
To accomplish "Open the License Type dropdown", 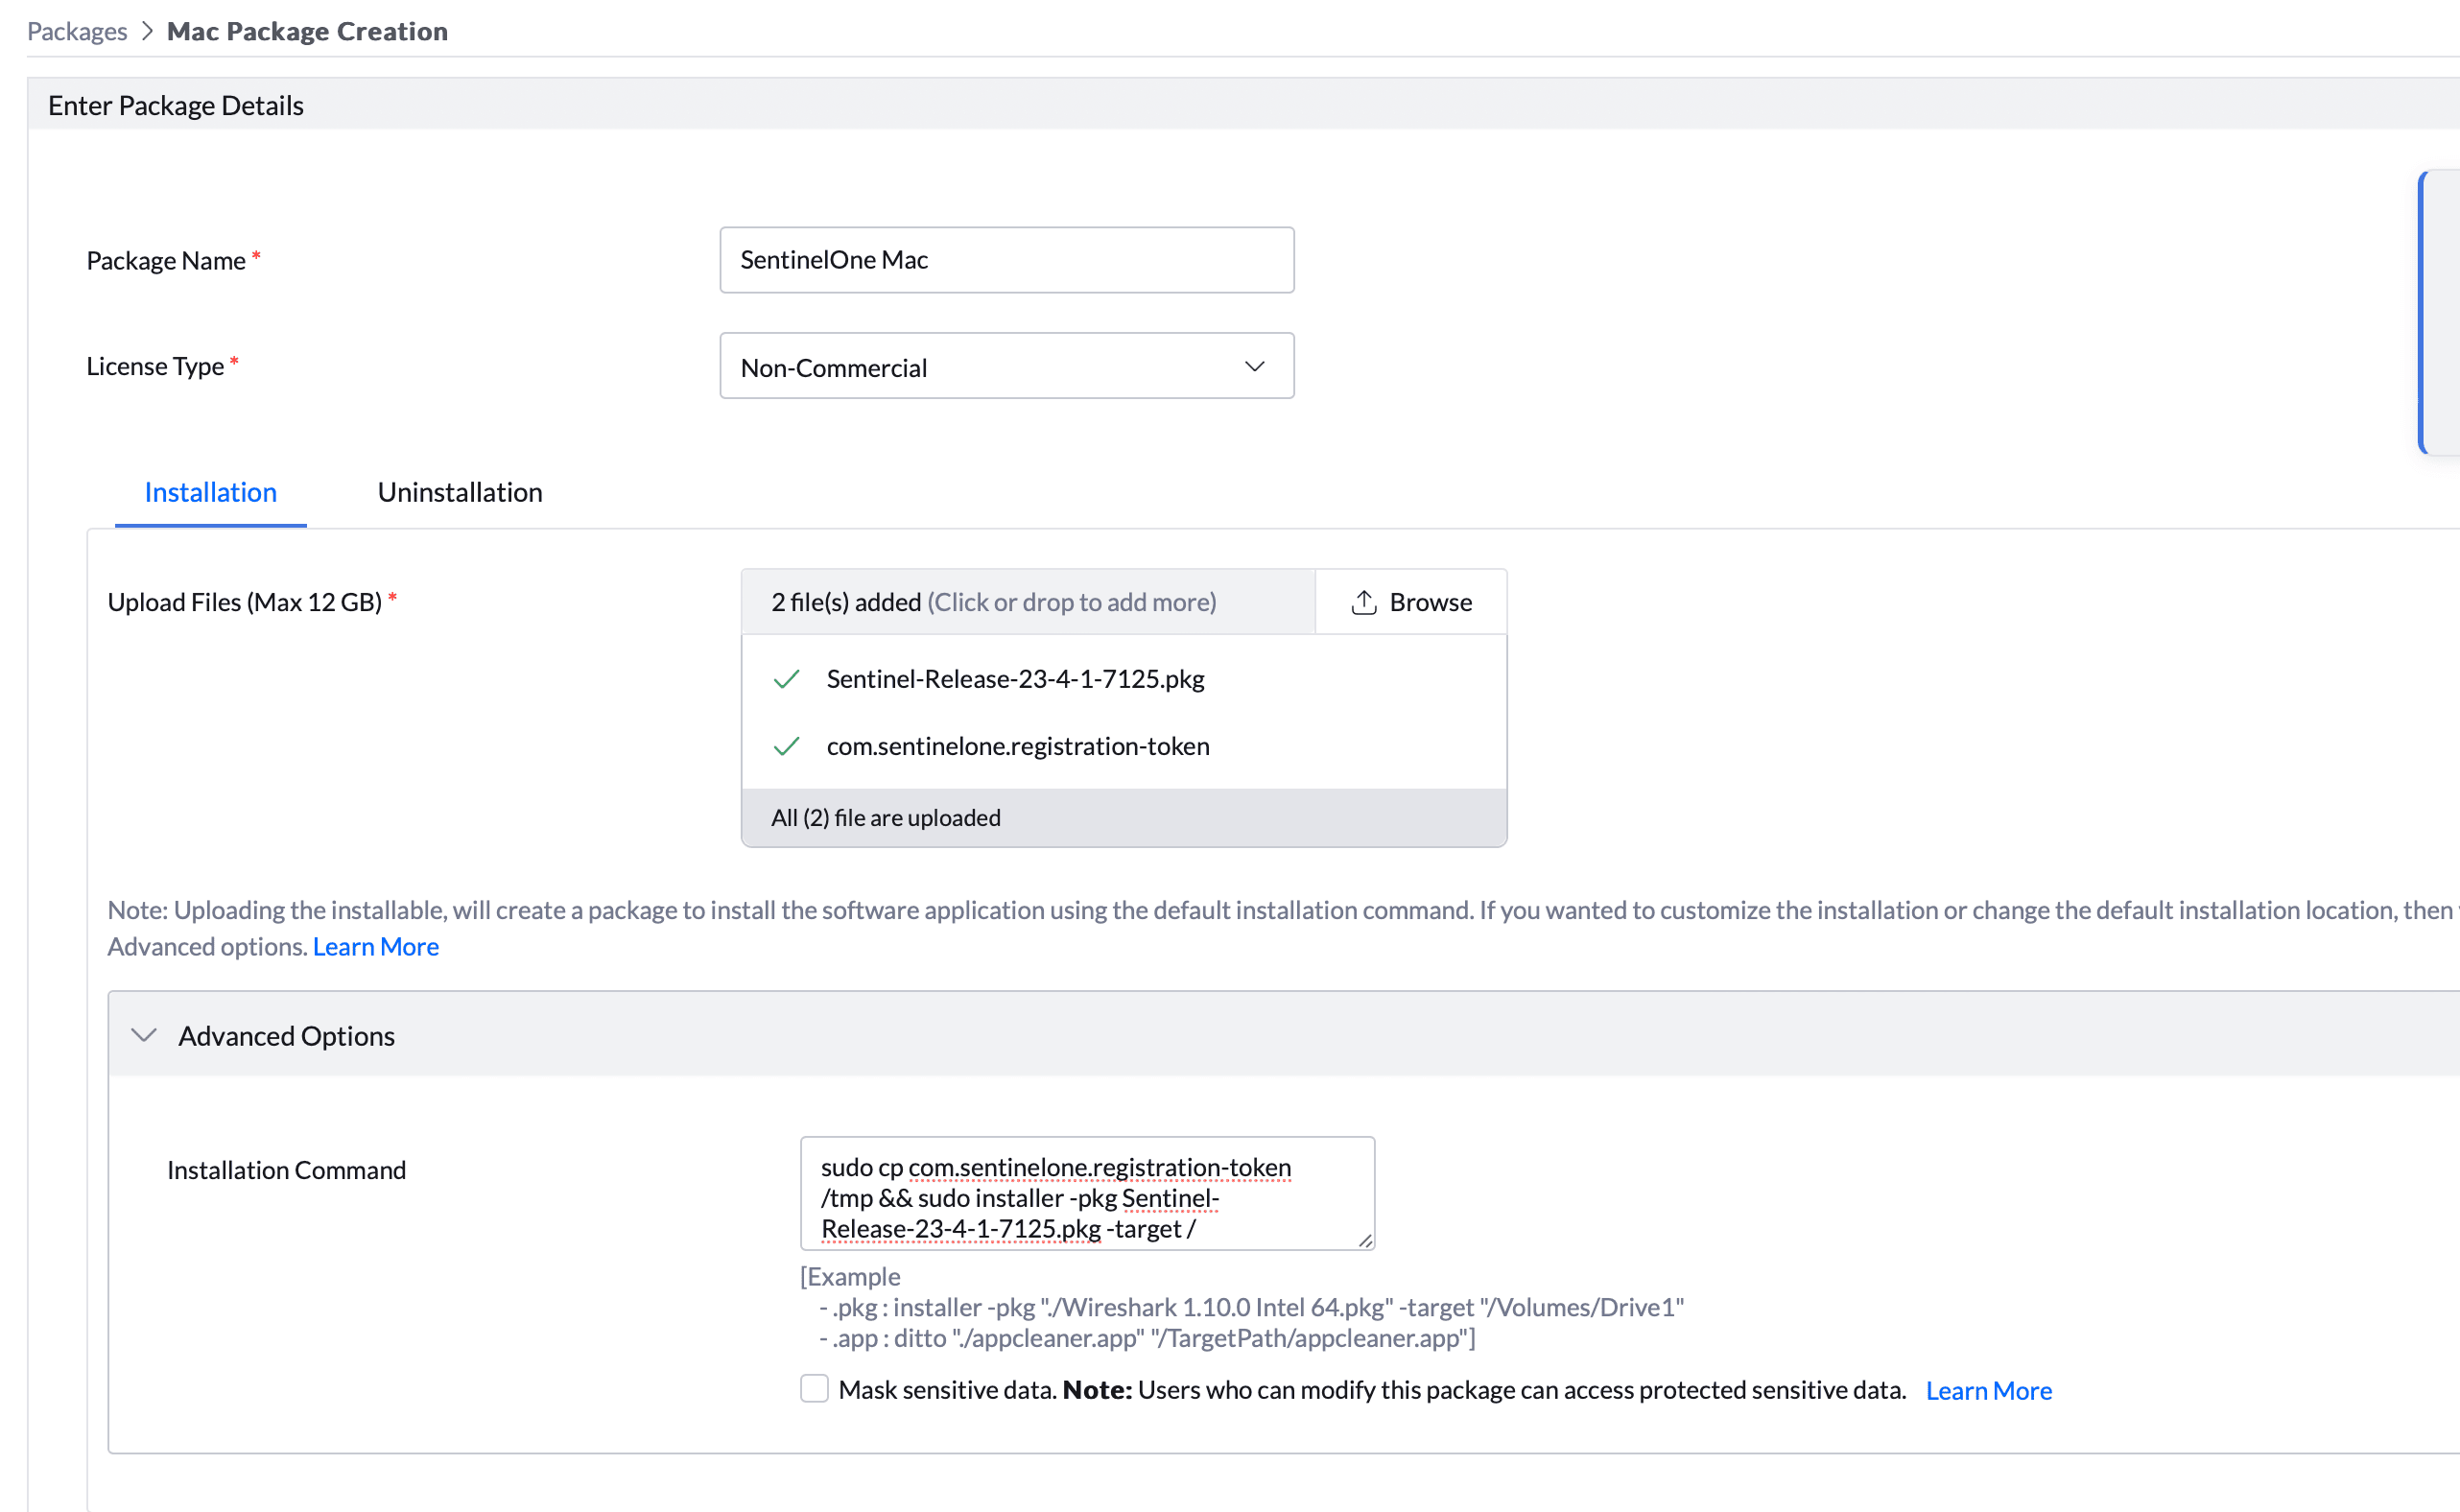I will pos(1006,366).
